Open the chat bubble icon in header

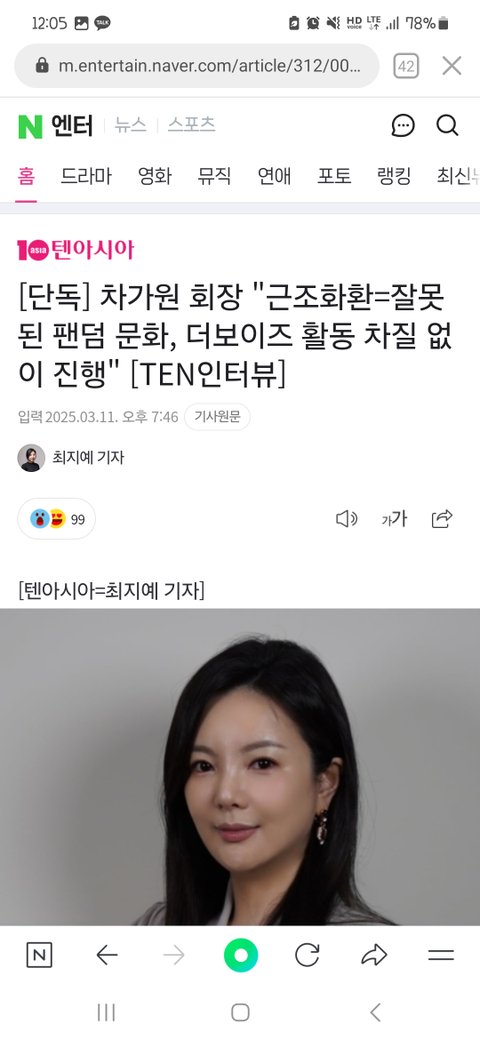(x=403, y=125)
